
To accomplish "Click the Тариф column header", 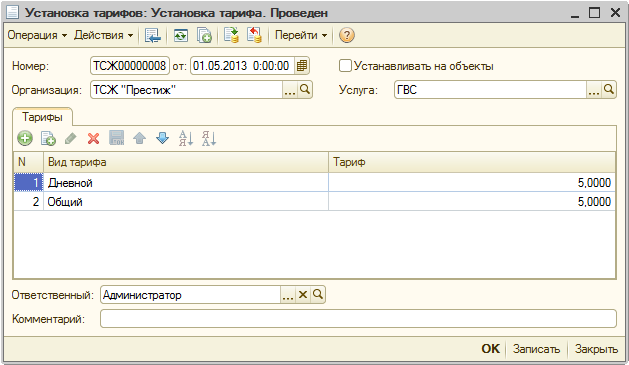I will (x=472, y=162).
